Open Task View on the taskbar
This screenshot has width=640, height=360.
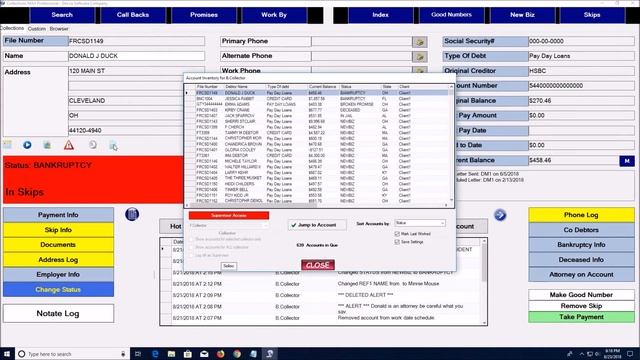(x=138, y=354)
